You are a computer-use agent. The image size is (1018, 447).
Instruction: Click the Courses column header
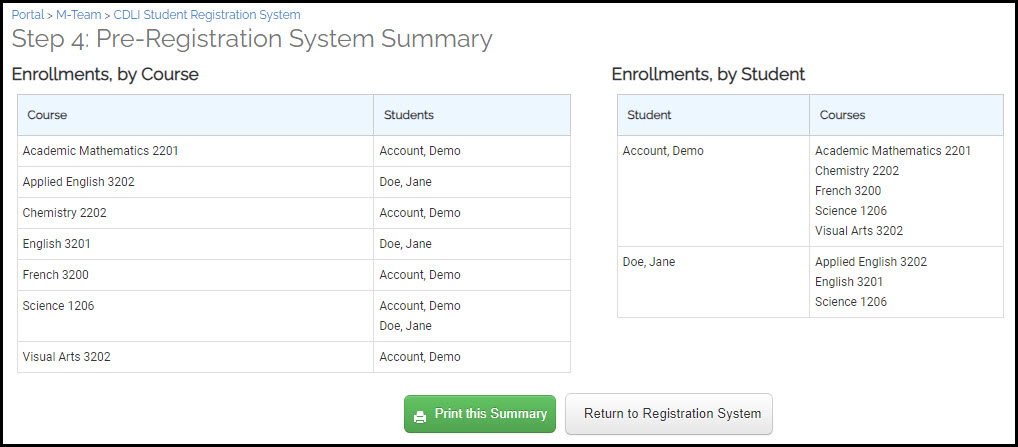point(906,115)
